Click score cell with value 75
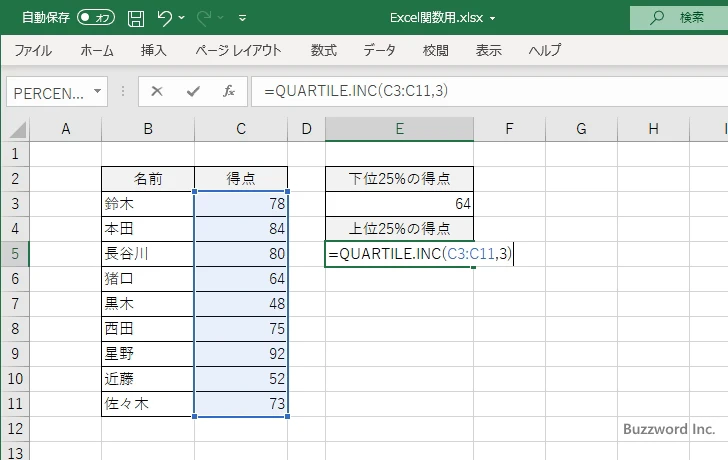Screen dimensions: 728x460 (x=240, y=329)
